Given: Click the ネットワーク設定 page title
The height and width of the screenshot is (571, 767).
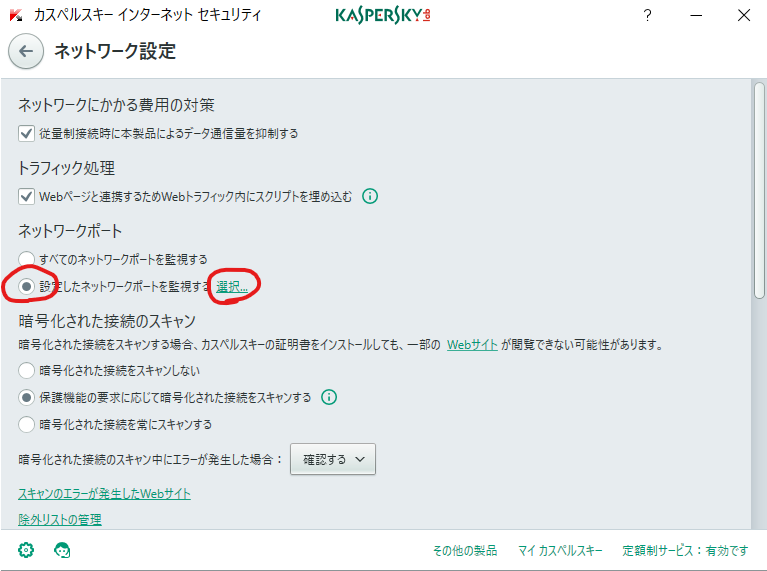Looking at the screenshot, I should [115, 51].
